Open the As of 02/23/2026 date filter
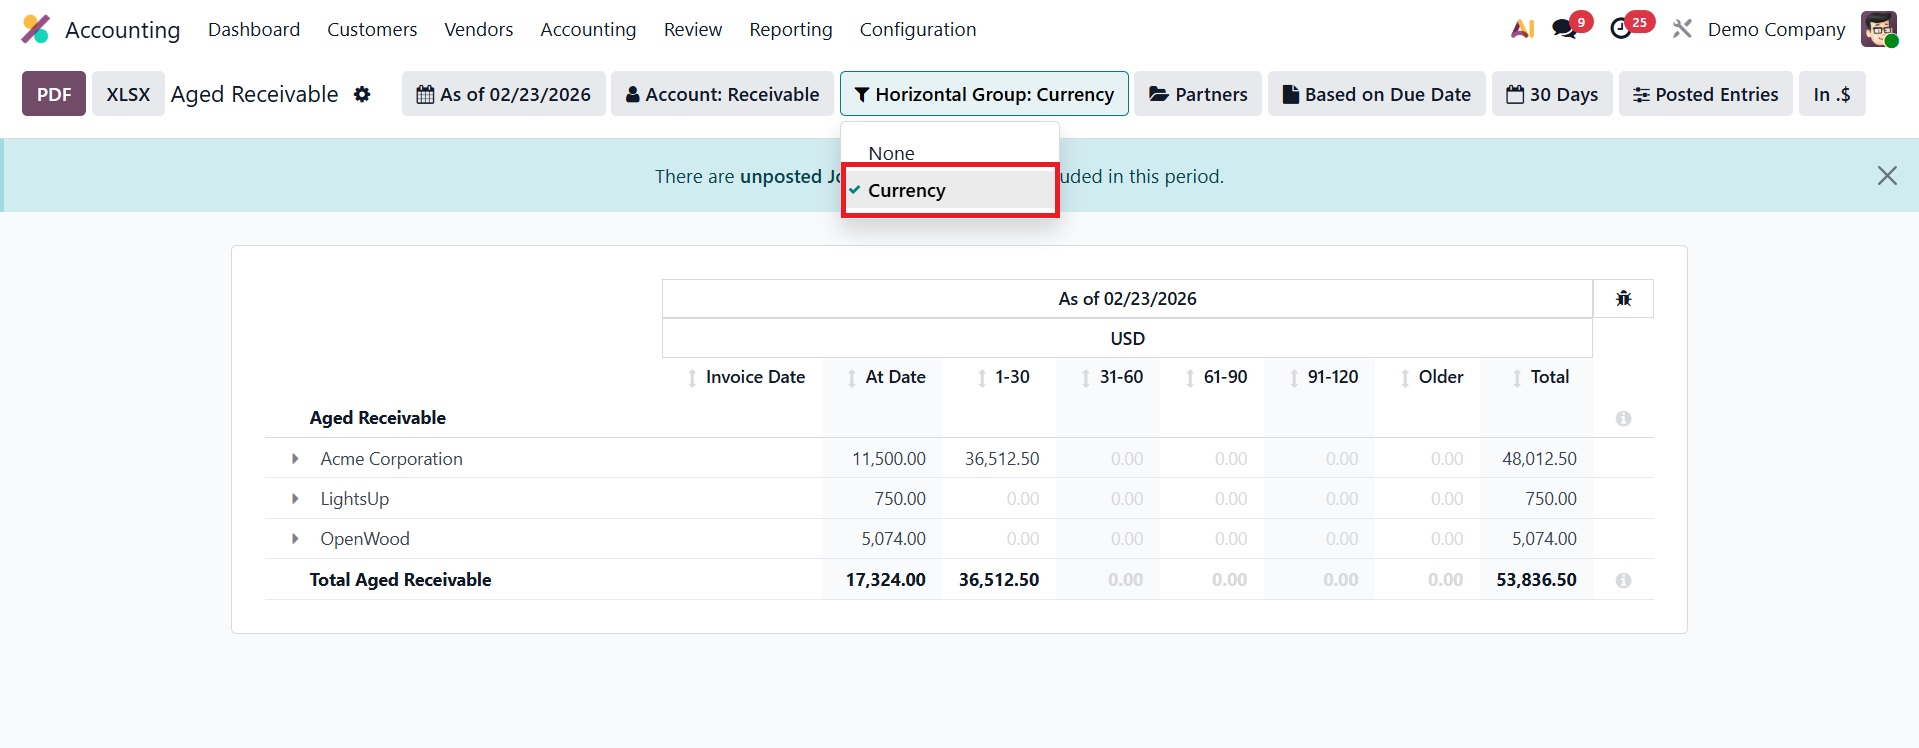This screenshot has width=1919, height=748. 504,94
